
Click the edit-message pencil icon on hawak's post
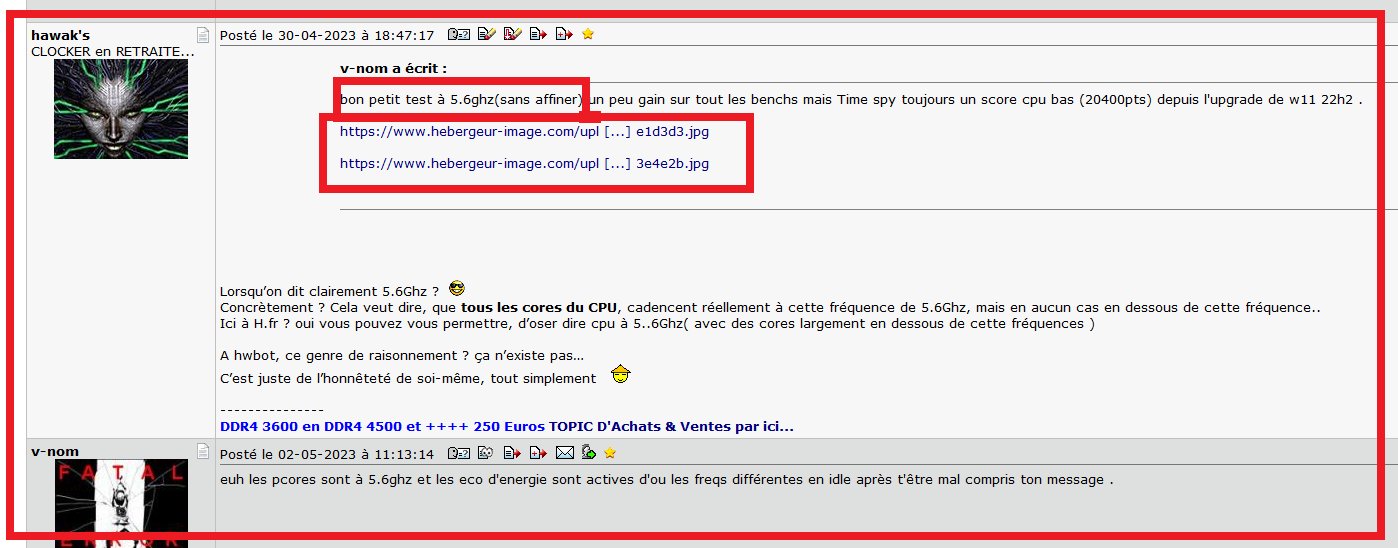point(487,34)
